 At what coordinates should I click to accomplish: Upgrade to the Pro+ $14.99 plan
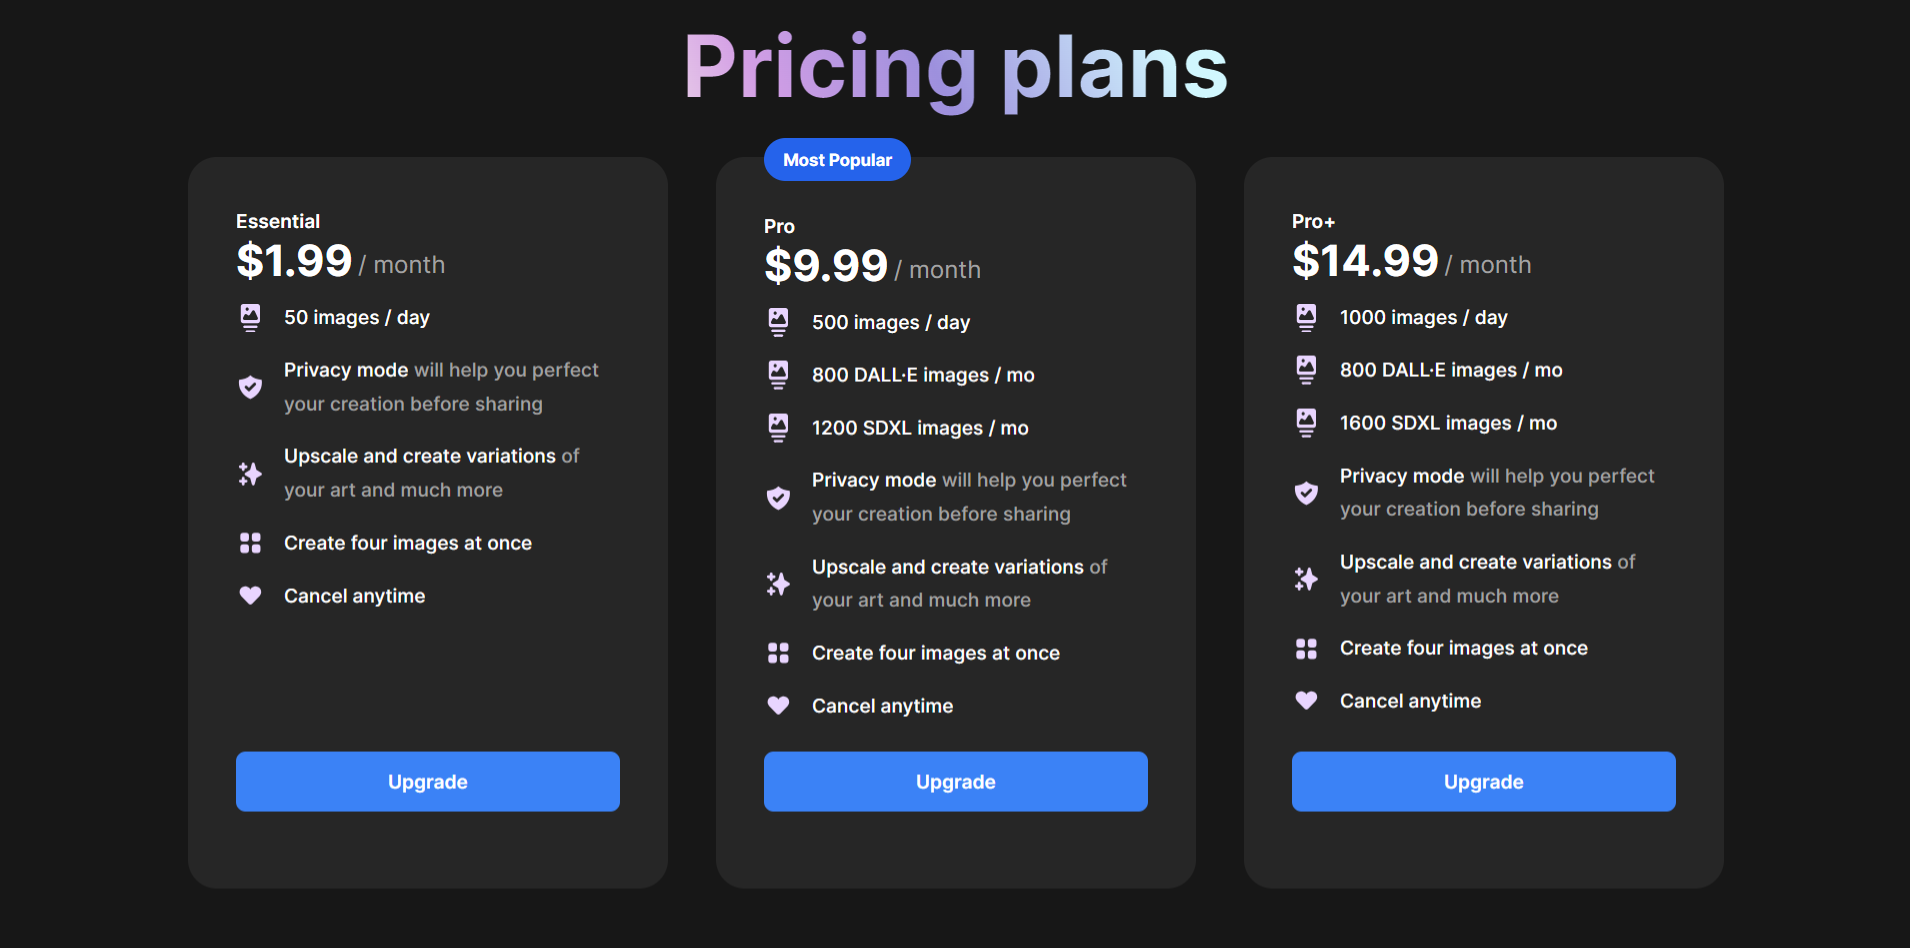pos(1484,782)
